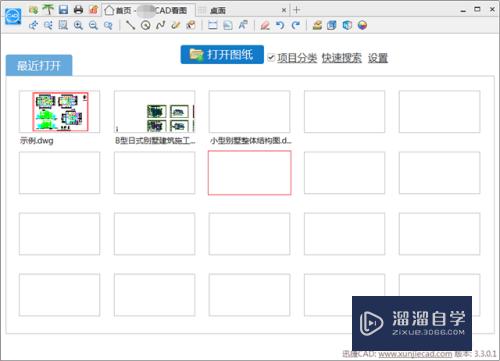Screen dimensions: 500x361
Task: Click the 项目分类 link
Action: (x=297, y=58)
